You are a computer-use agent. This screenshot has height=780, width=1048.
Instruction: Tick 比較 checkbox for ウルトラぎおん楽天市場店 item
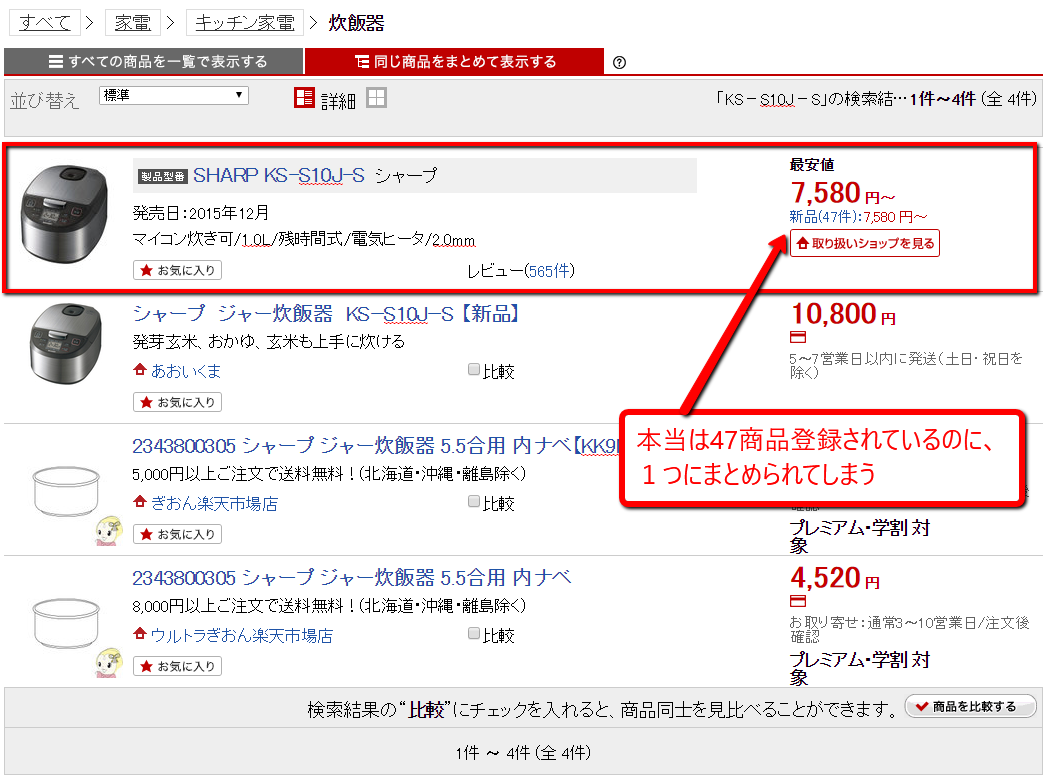474,633
